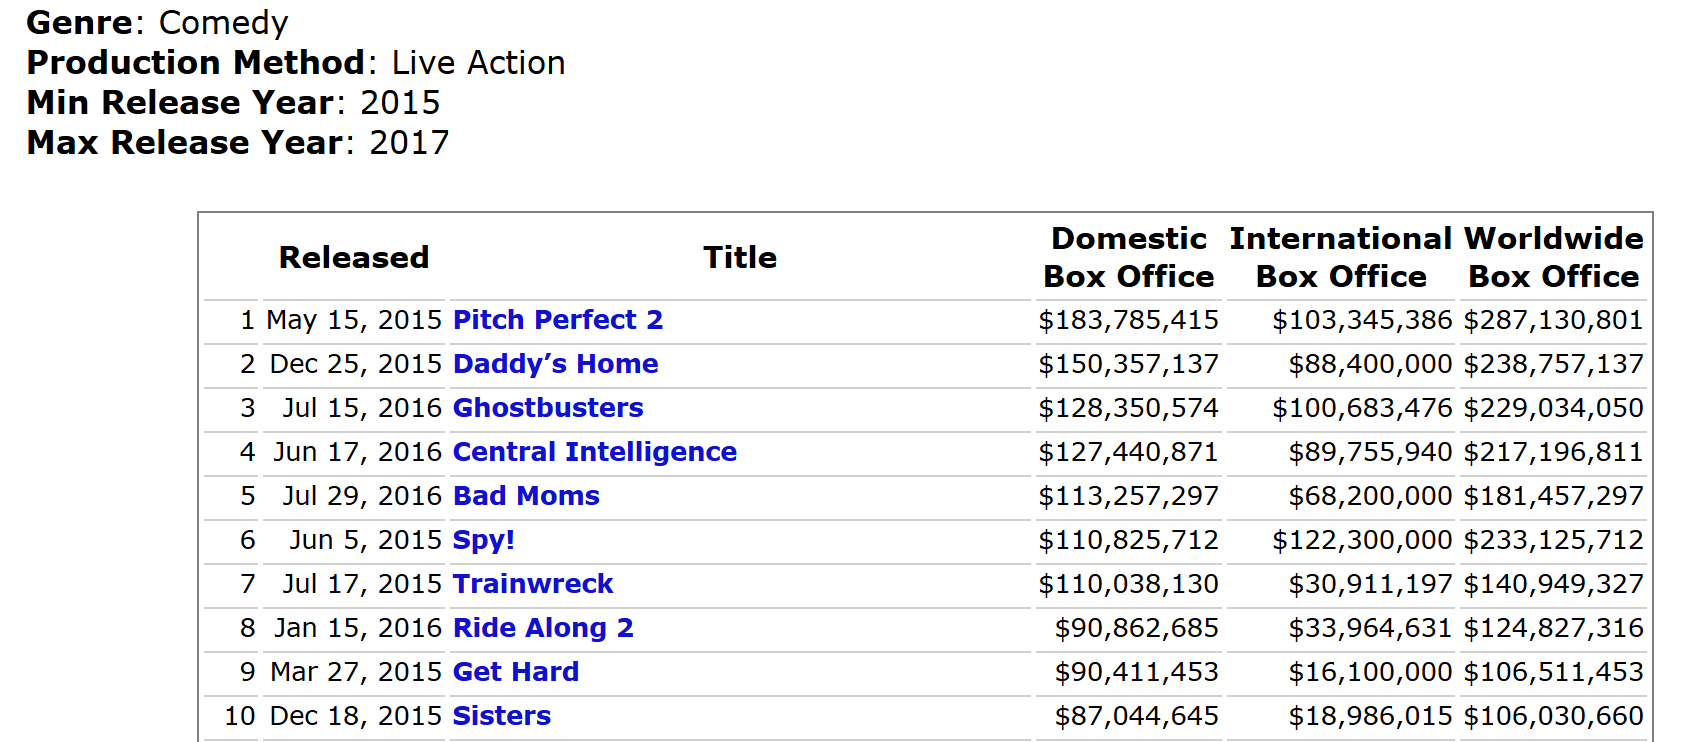Click the Daddy's Home title link
Viewport: 1700px width, 742px height.
pos(555,364)
